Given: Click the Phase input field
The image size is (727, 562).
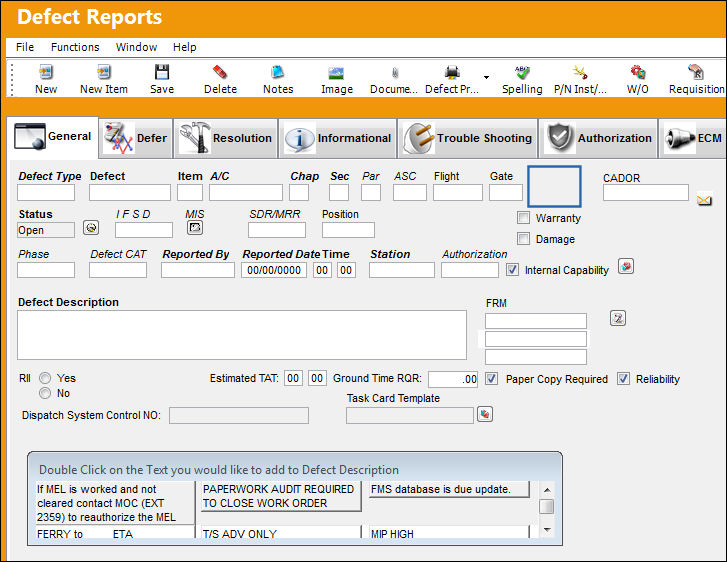Looking at the screenshot, I should click(x=46, y=270).
